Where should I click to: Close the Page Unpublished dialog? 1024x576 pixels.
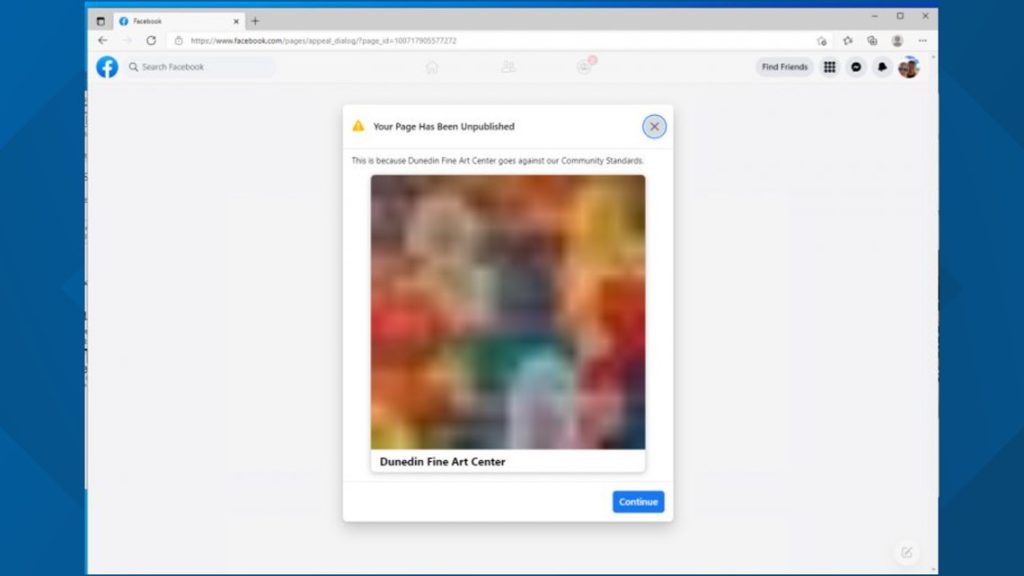tap(654, 126)
